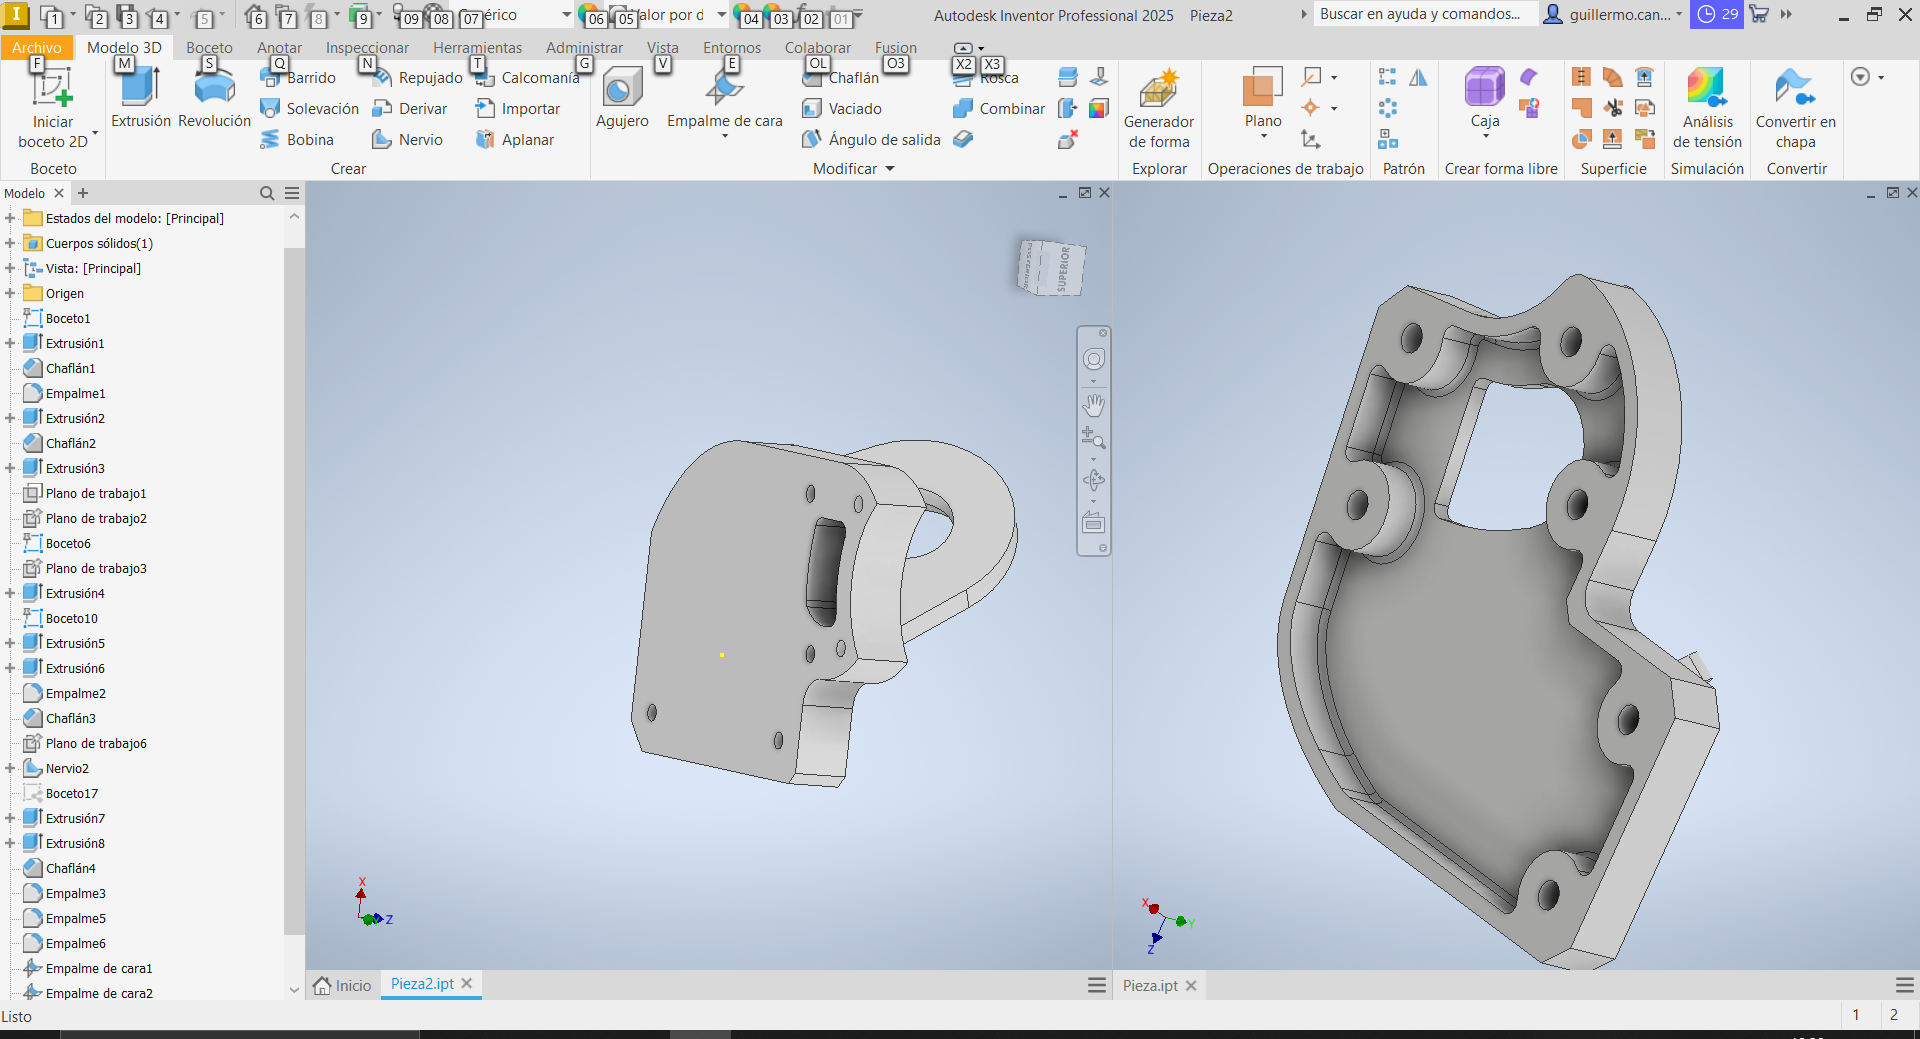Viewport: 1920px width, 1039px height.
Task: Activate the Vaciado shell tool
Action: pos(853,108)
